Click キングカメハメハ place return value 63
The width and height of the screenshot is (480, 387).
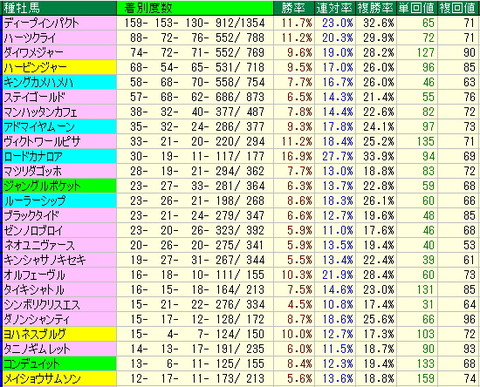coord(469,82)
